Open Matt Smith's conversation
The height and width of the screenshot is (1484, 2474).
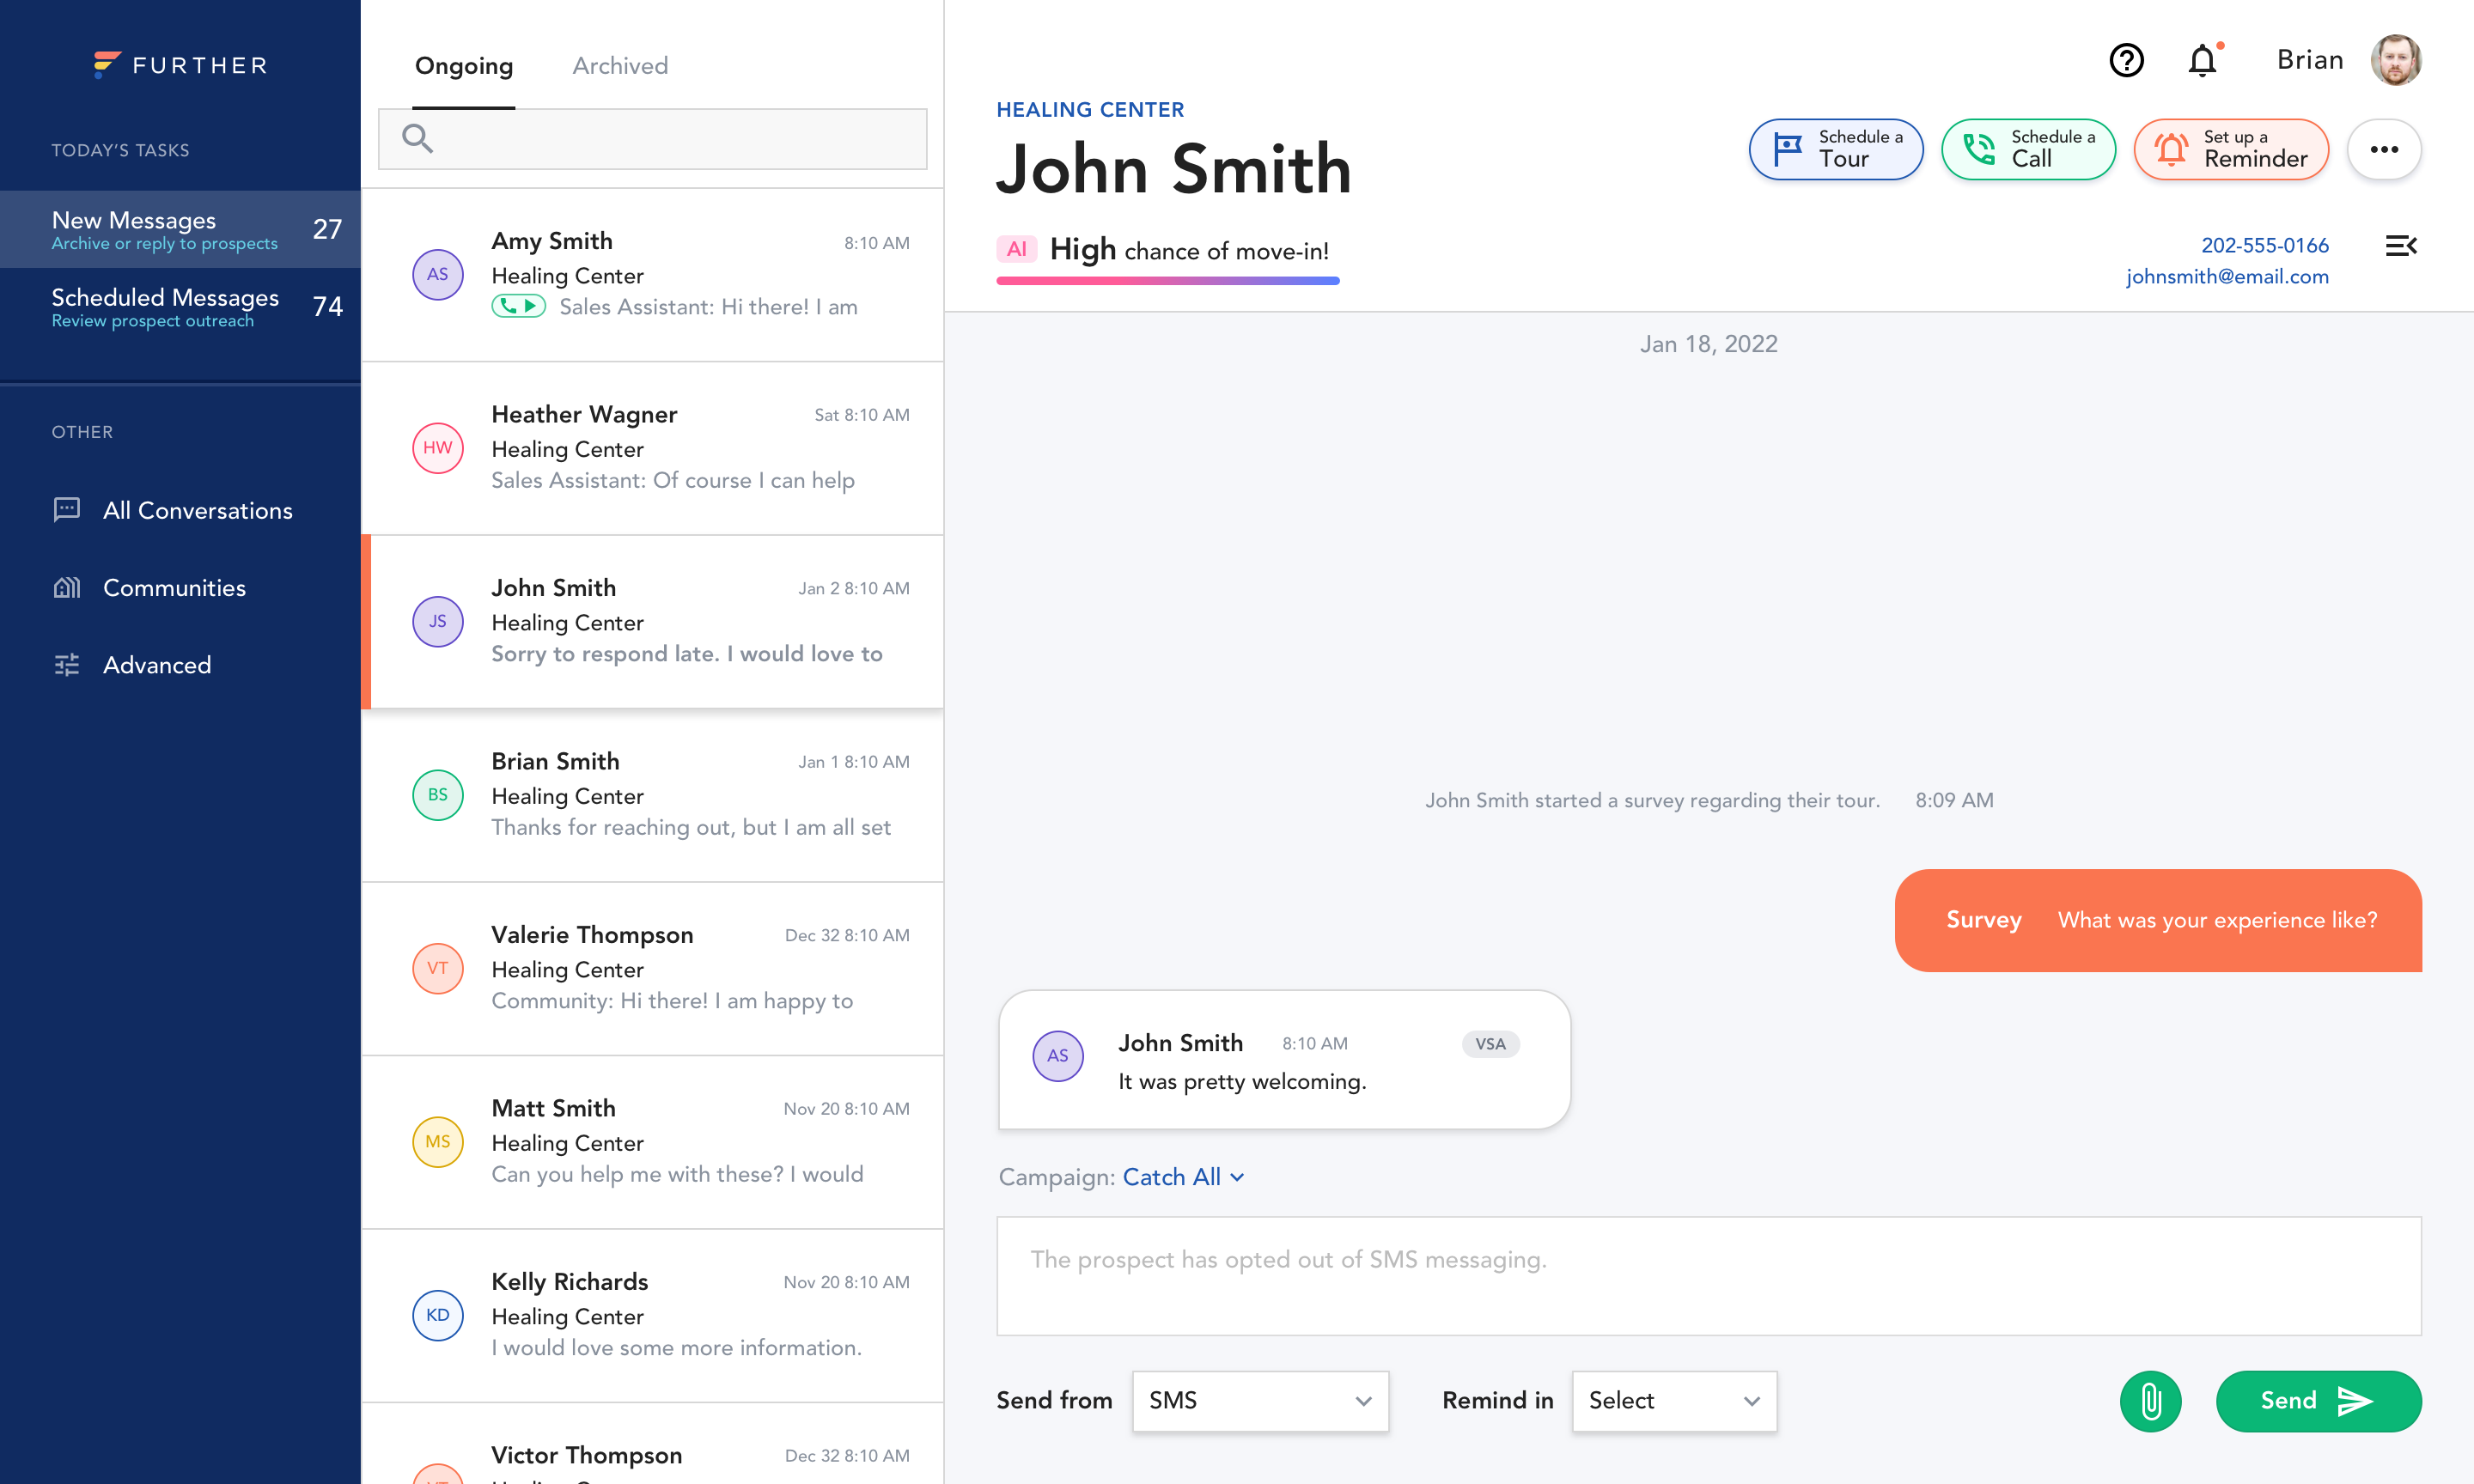pos(652,1142)
